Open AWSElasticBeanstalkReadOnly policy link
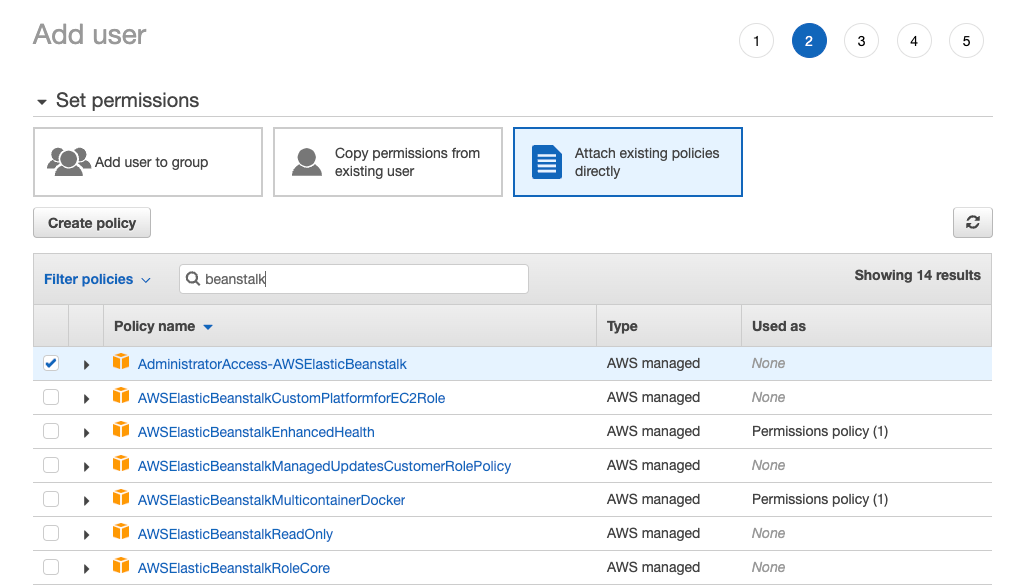Image resolution: width=1023 pixels, height=587 pixels. tap(236, 534)
